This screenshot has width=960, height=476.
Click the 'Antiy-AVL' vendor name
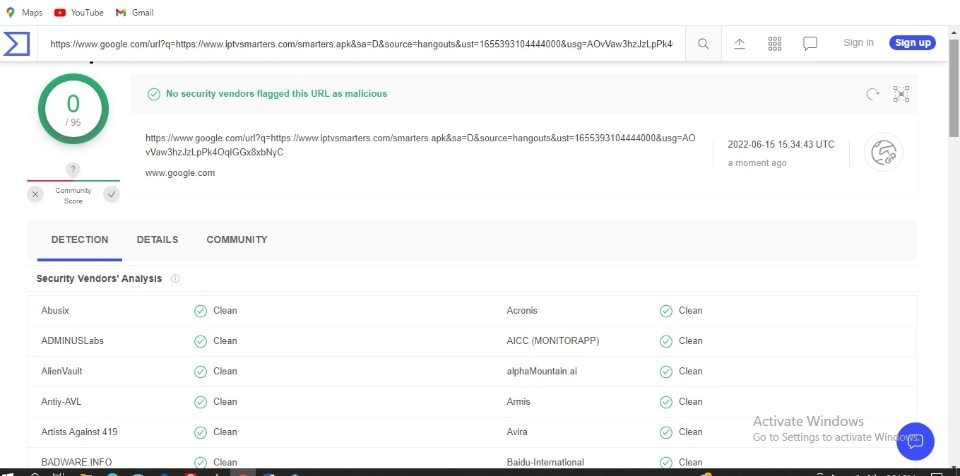coord(61,402)
